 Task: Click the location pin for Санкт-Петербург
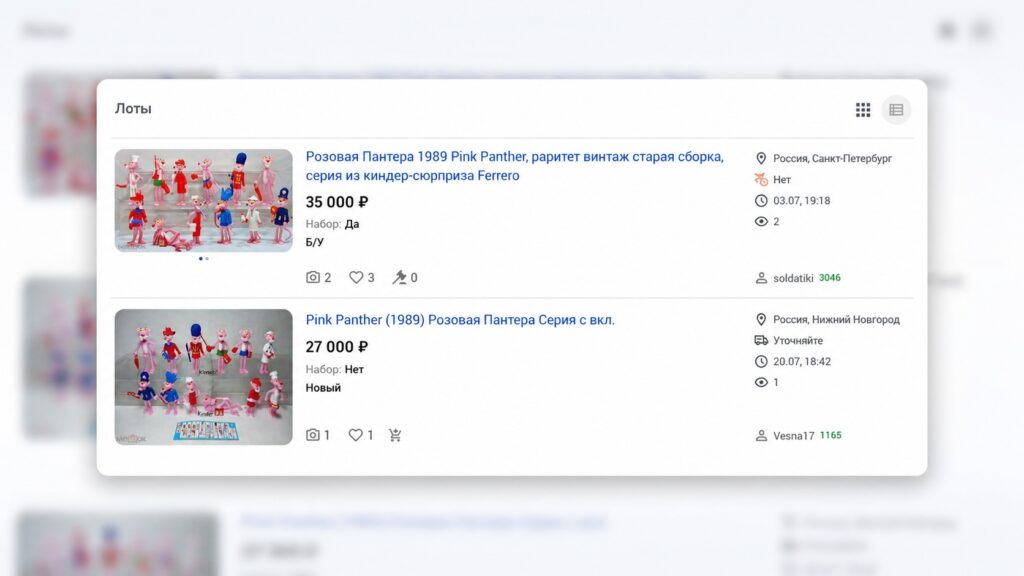(761, 158)
